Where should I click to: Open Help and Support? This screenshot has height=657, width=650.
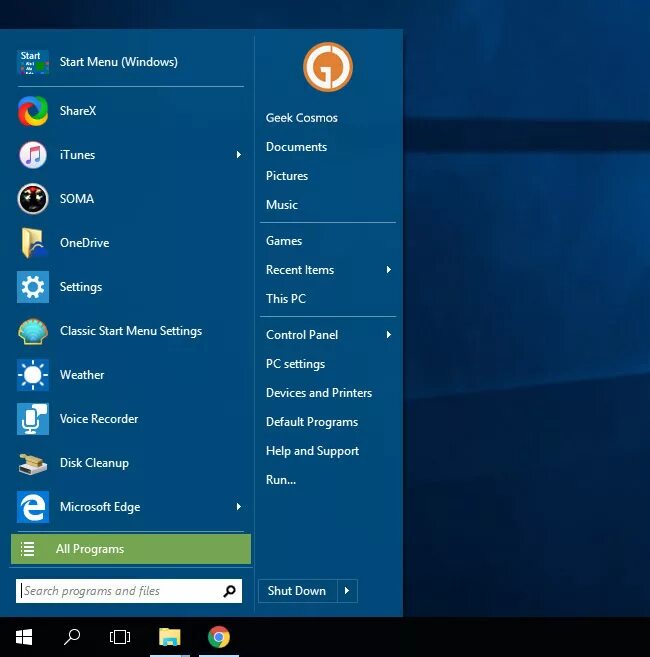pos(313,450)
